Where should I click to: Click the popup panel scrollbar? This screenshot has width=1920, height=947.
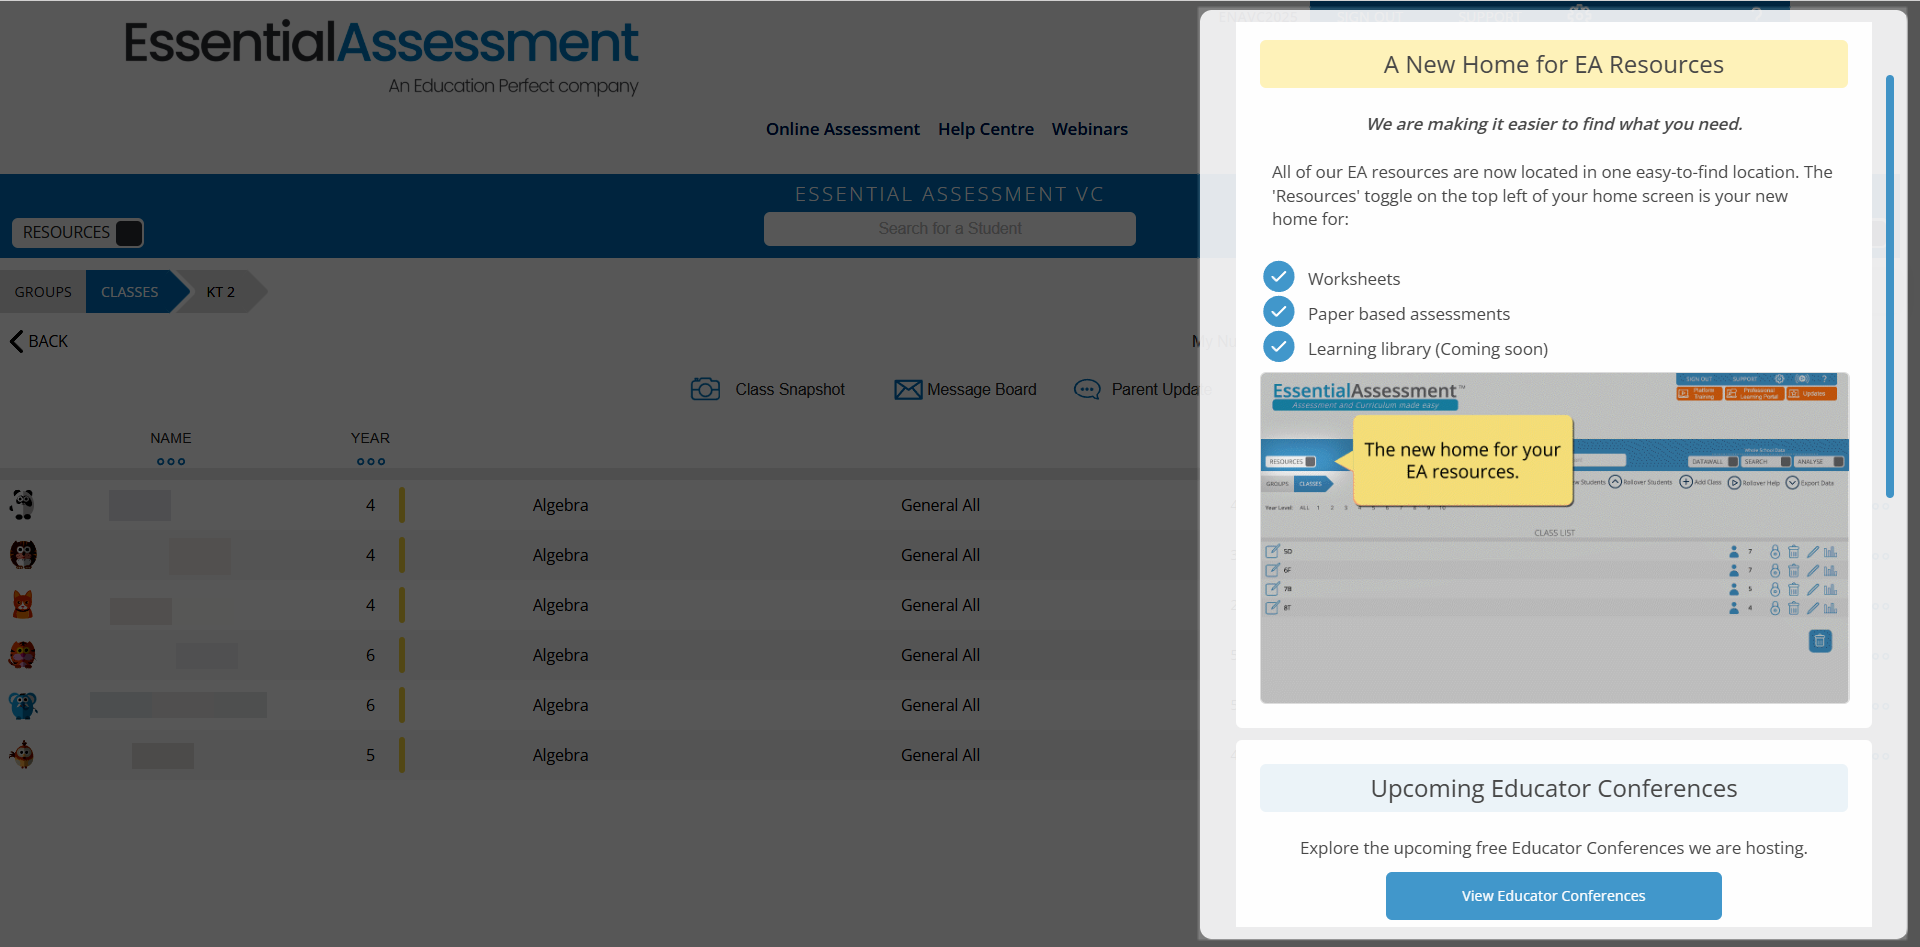tap(1889, 286)
